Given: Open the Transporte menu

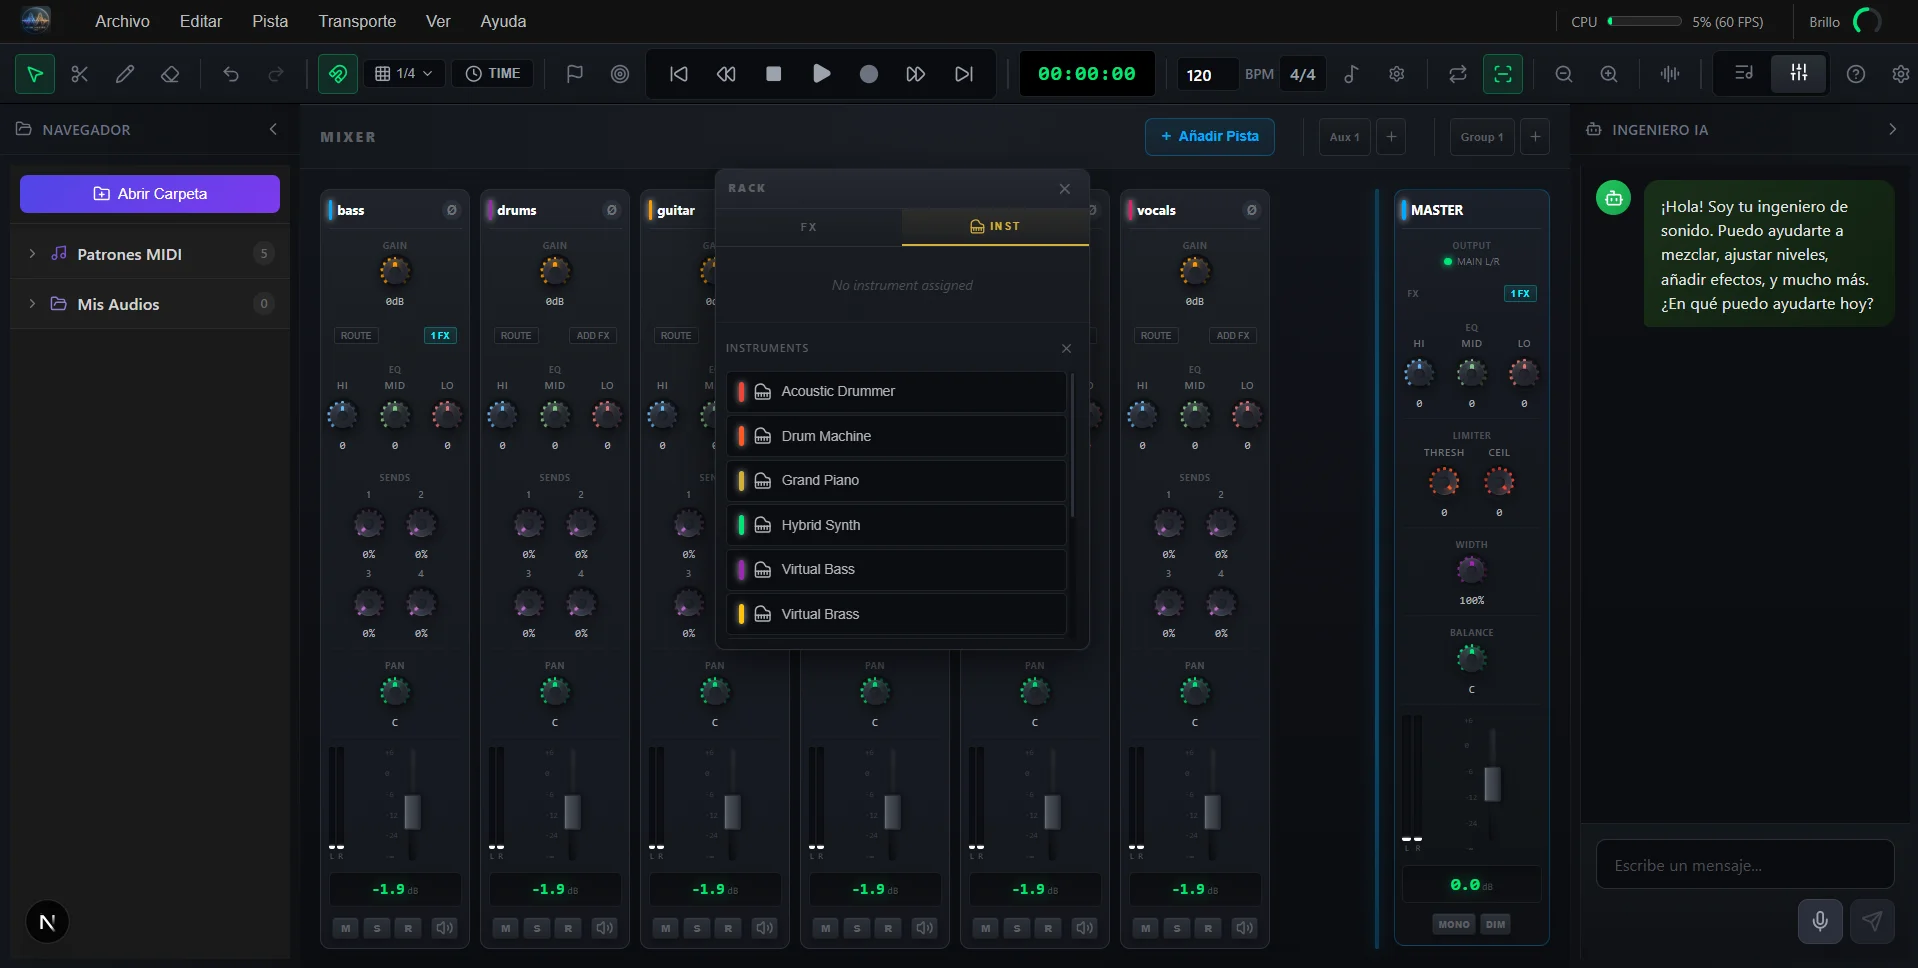Looking at the screenshot, I should [357, 21].
